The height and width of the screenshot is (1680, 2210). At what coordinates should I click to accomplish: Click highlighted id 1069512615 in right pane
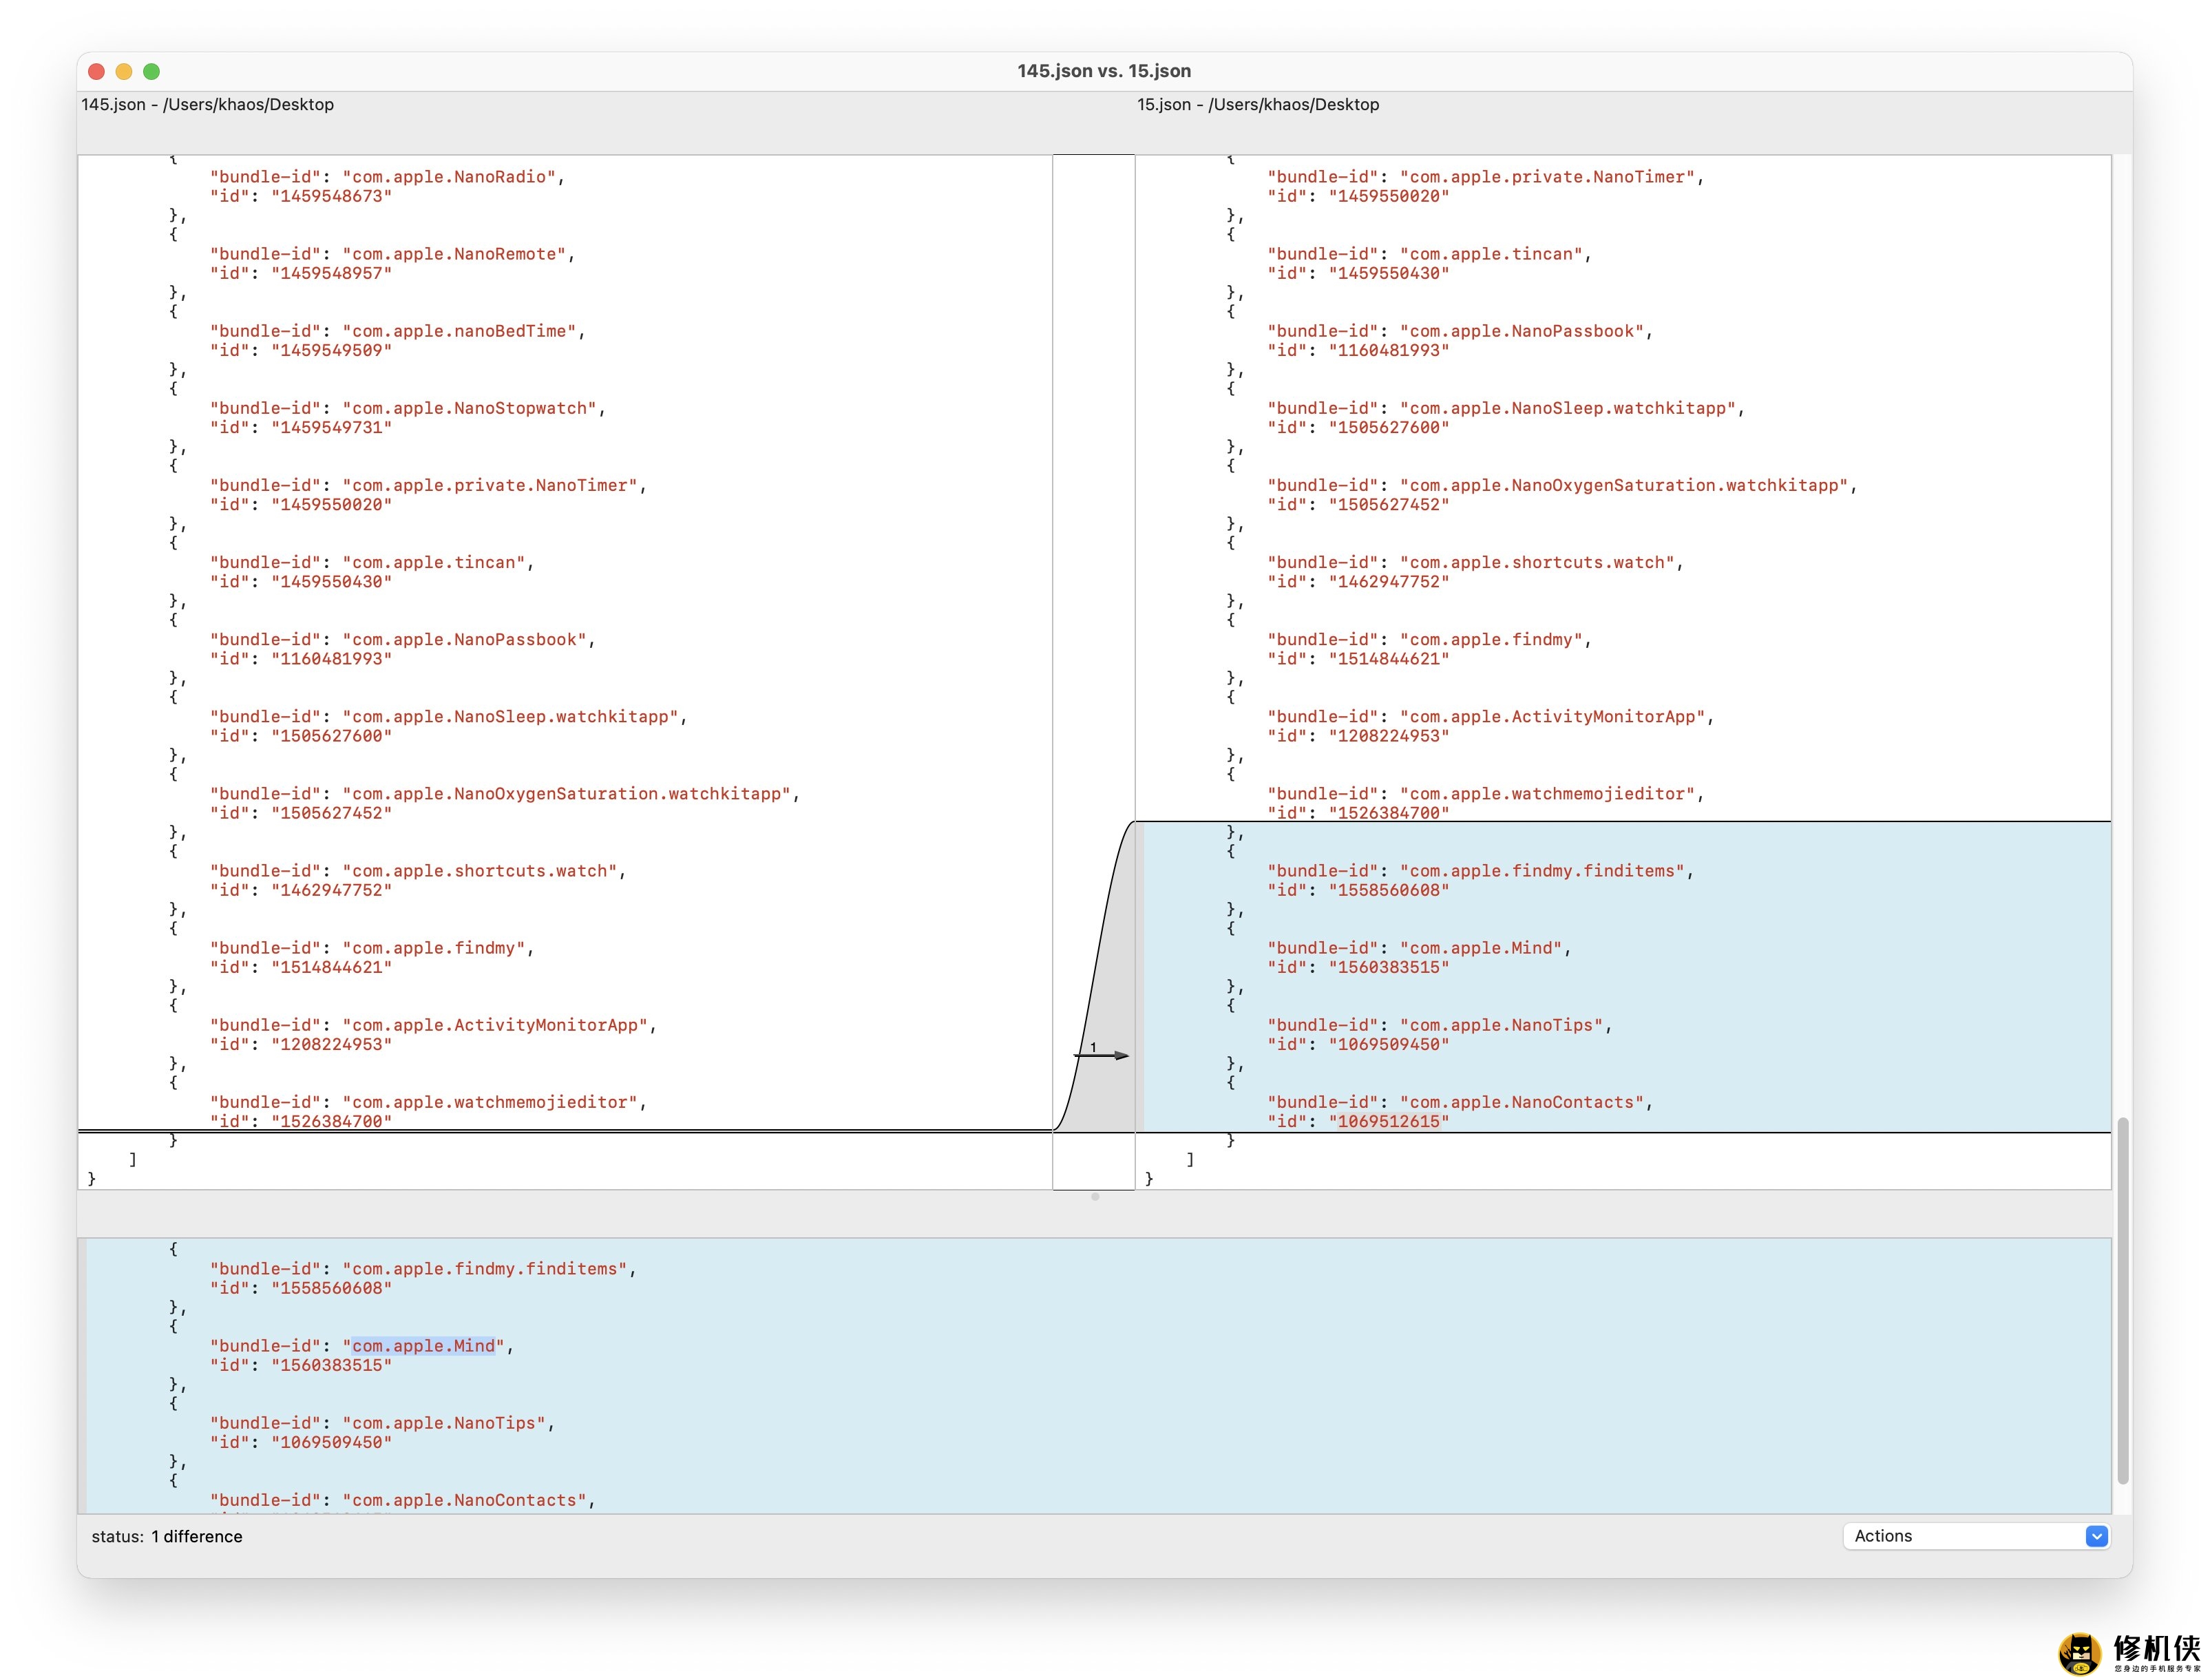click(1389, 1121)
